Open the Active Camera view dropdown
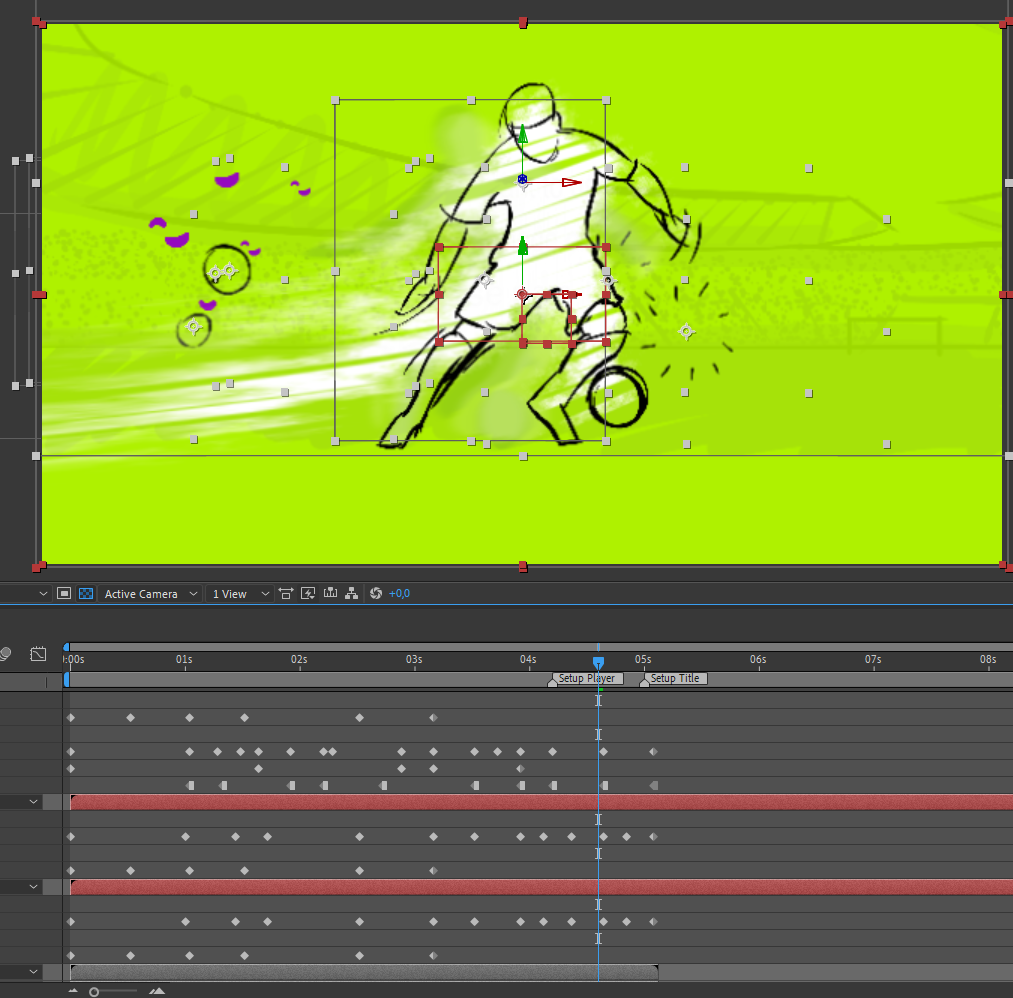The width and height of the screenshot is (1013, 998). pos(150,594)
